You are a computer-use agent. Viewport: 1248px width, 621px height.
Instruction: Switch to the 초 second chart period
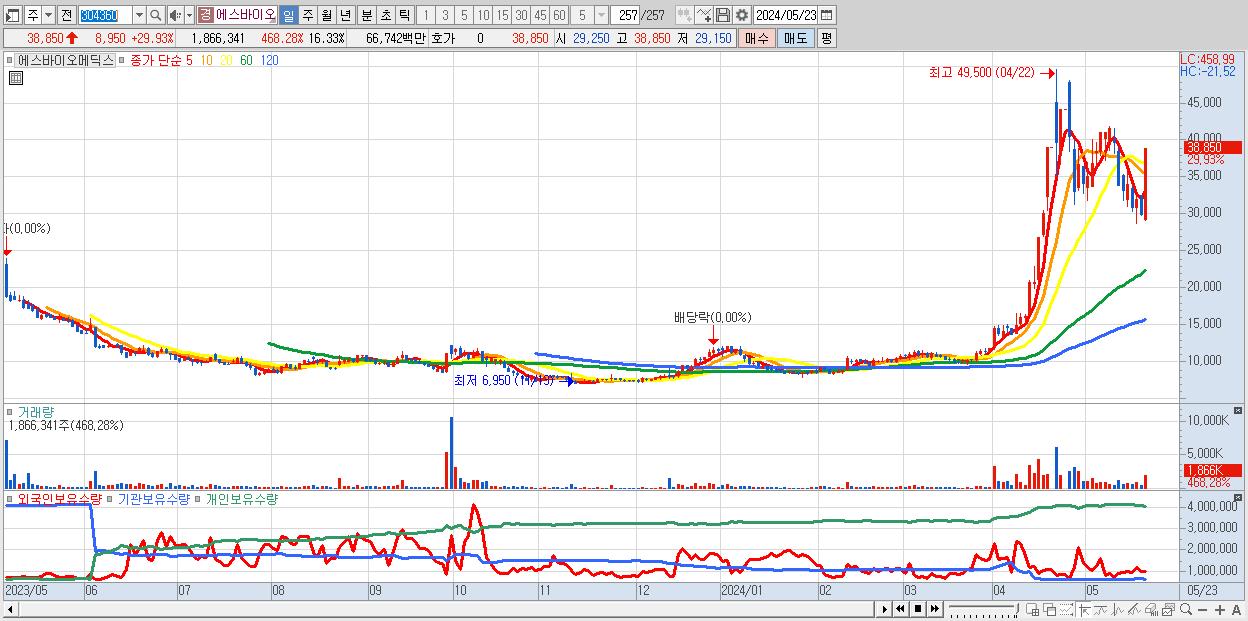[x=385, y=15]
